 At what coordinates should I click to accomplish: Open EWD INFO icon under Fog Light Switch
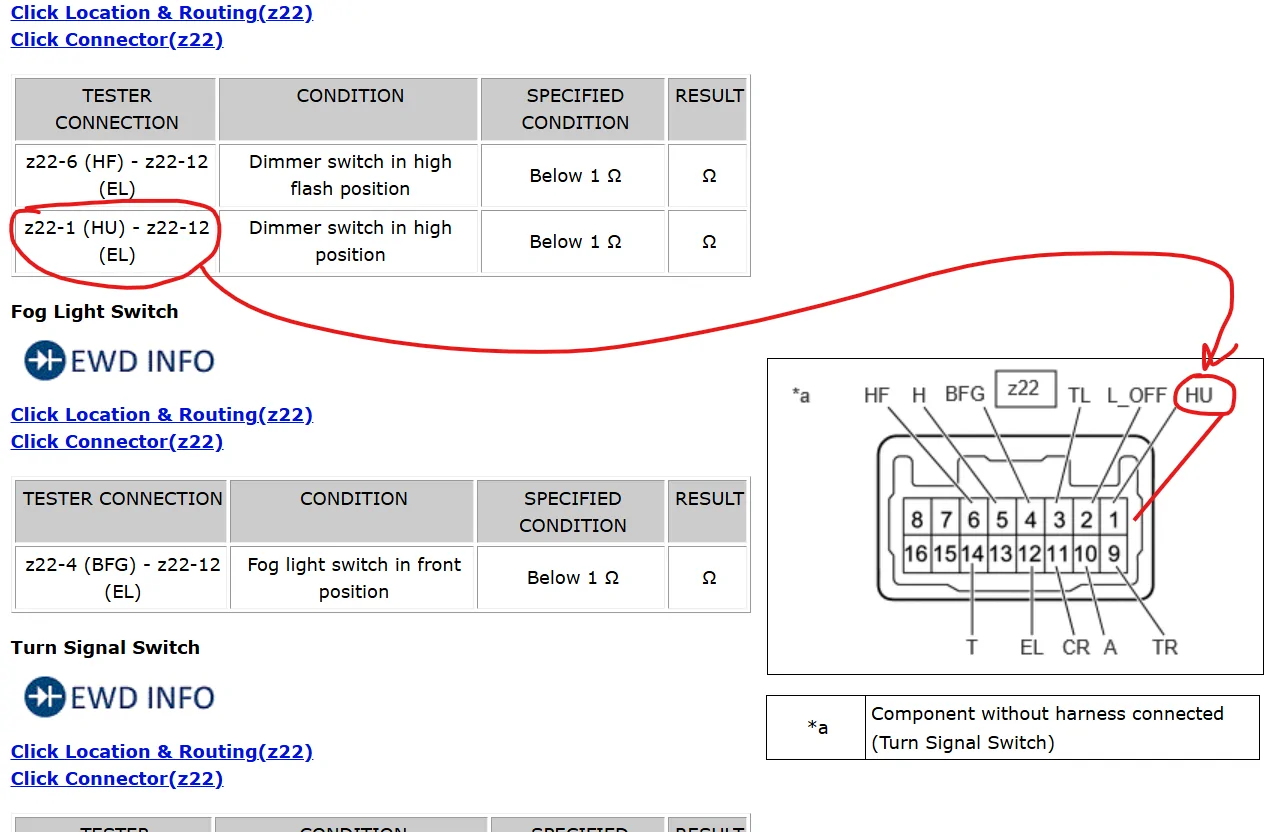pyautogui.click(x=119, y=360)
